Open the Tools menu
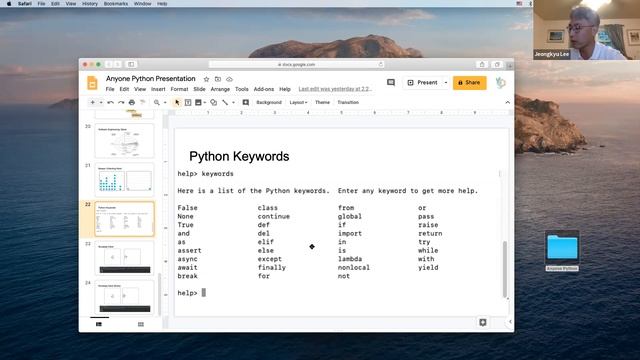The height and width of the screenshot is (360, 640). tap(242, 89)
